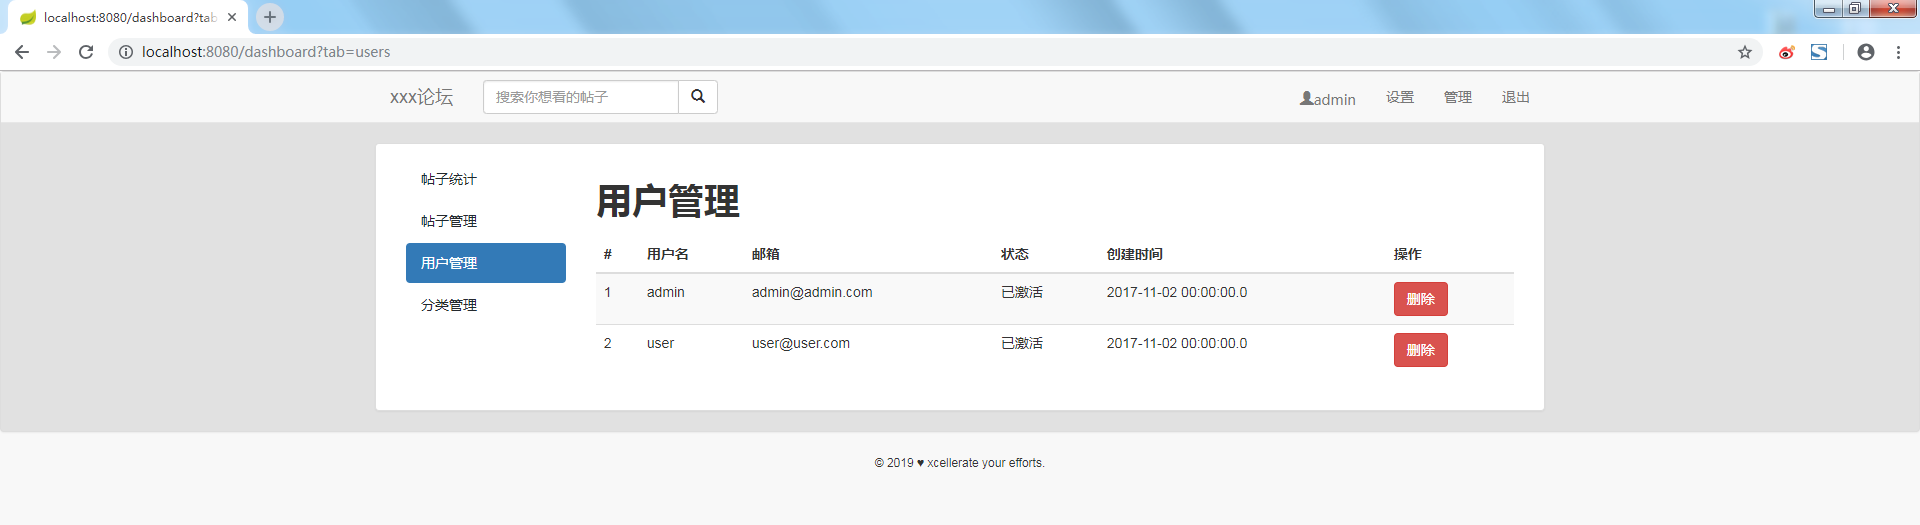
Task: Switch to 帖子统计 sidebar tab
Action: [486, 179]
